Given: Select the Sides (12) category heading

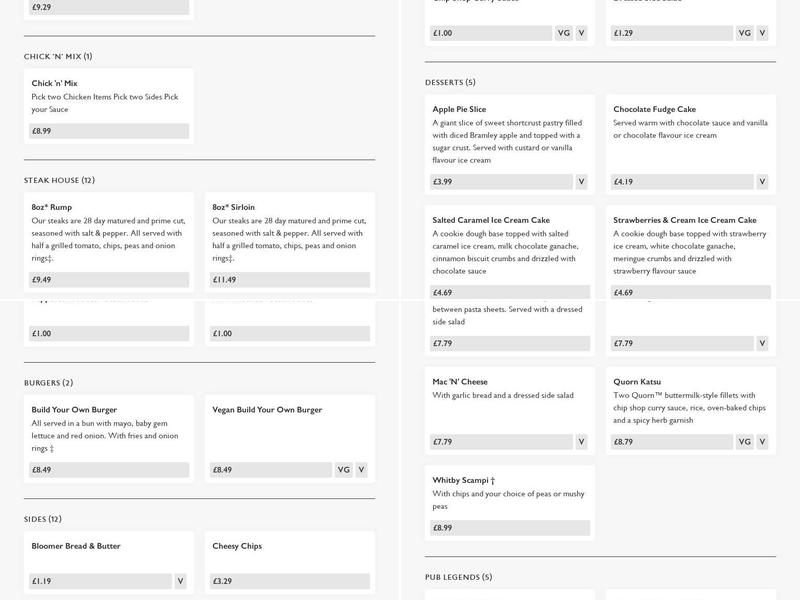Looking at the screenshot, I should [x=43, y=519].
